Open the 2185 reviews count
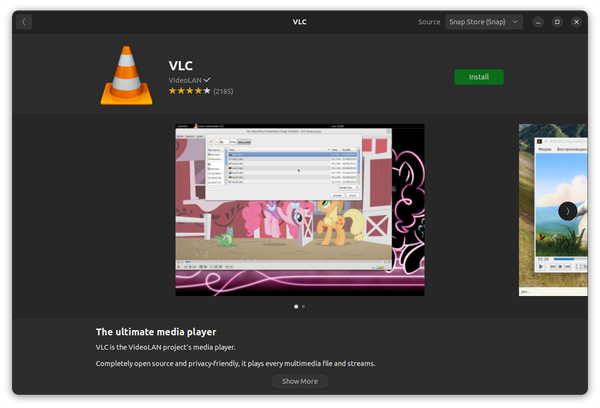Image resolution: width=600 pixels, height=408 pixels. 223,91
